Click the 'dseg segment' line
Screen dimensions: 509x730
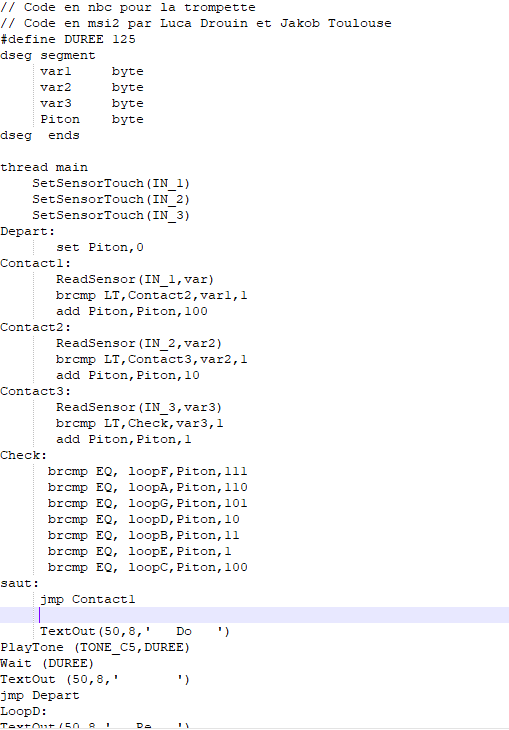coord(48,55)
